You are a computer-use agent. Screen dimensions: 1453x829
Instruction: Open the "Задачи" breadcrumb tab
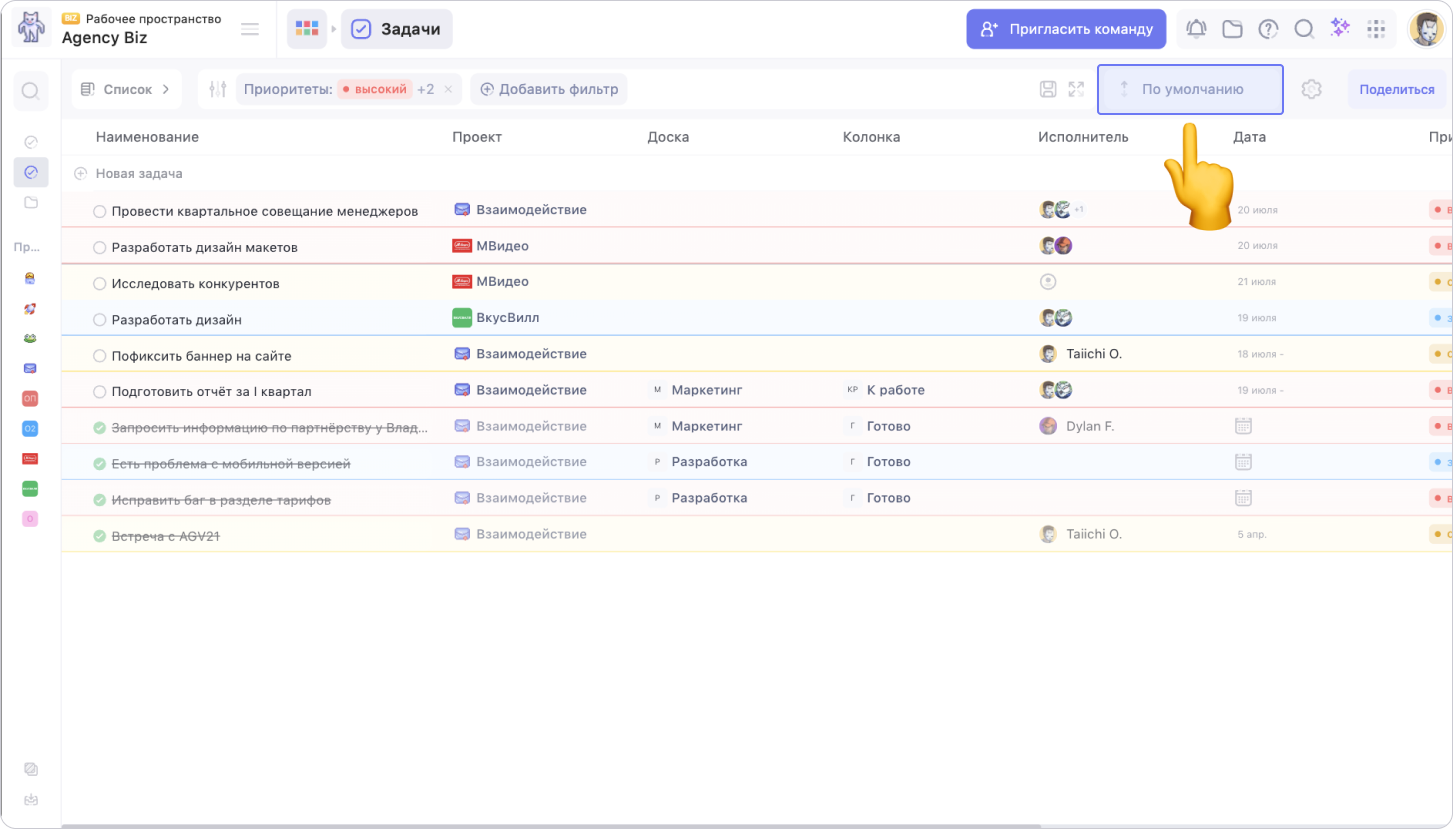tap(397, 29)
